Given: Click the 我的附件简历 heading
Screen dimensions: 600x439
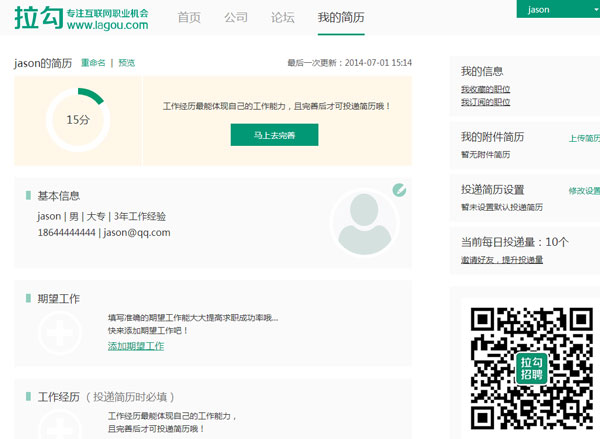Looking at the screenshot, I should [492, 137].
